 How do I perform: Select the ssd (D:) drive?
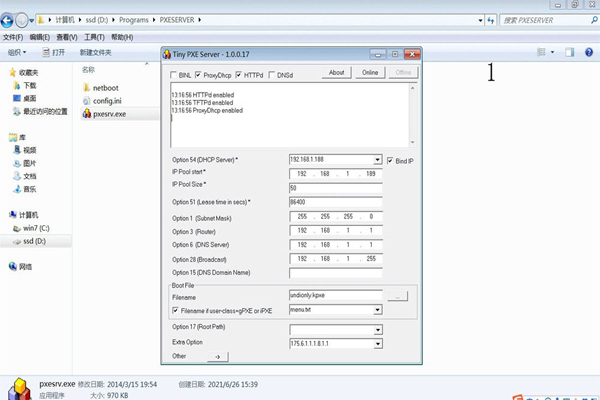(30, 241)
